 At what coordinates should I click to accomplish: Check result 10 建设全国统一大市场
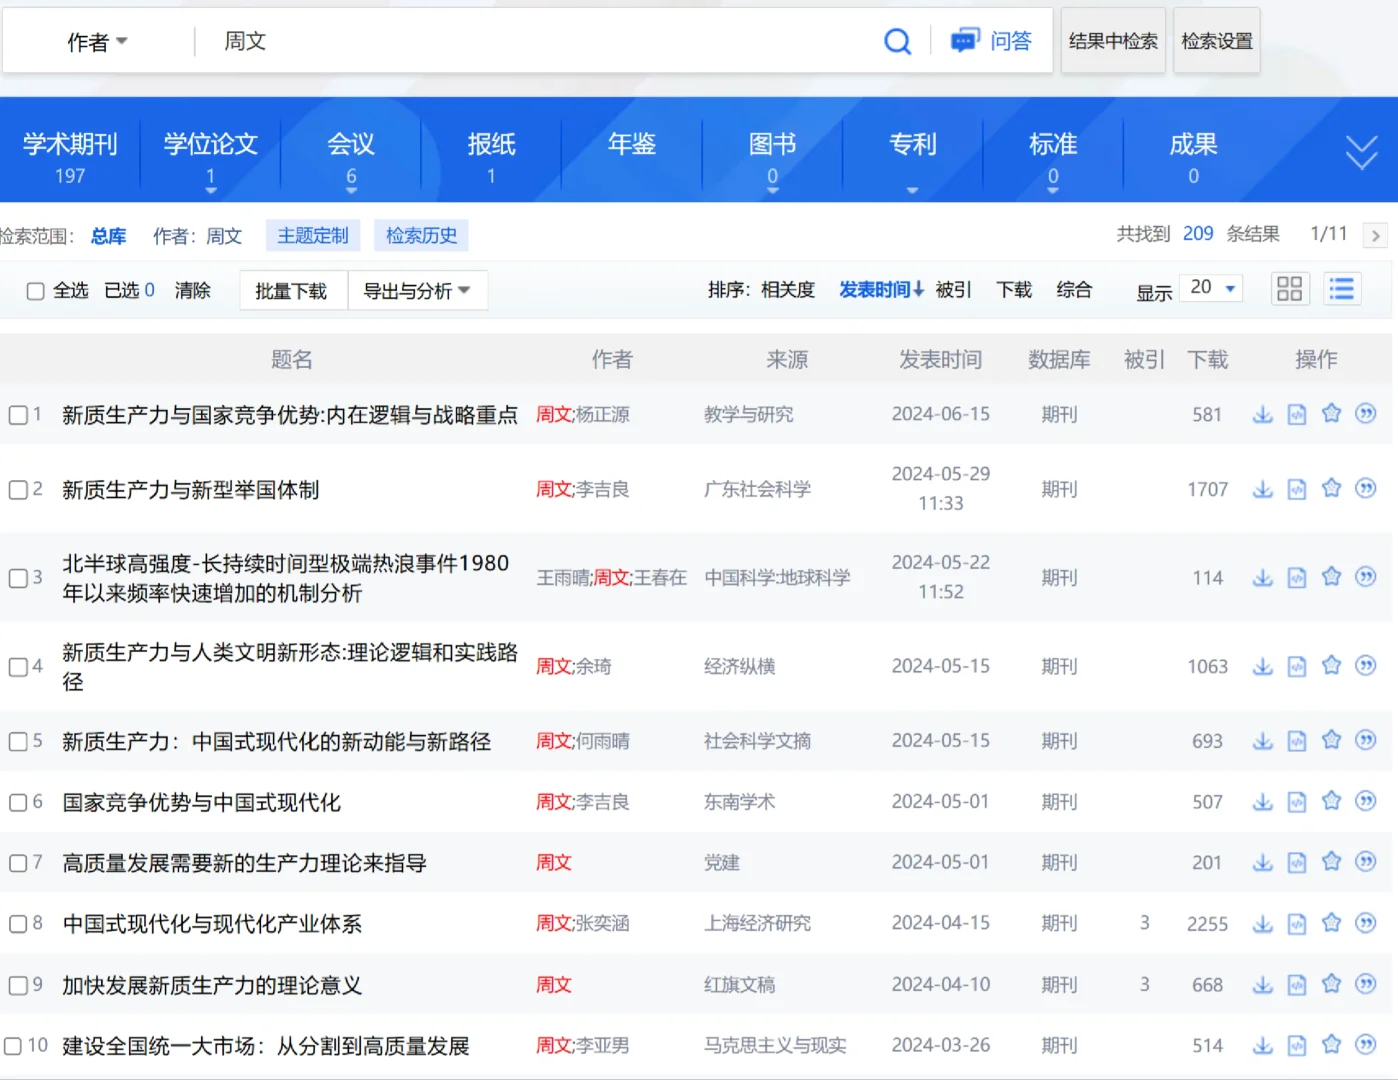point(13,1046)
